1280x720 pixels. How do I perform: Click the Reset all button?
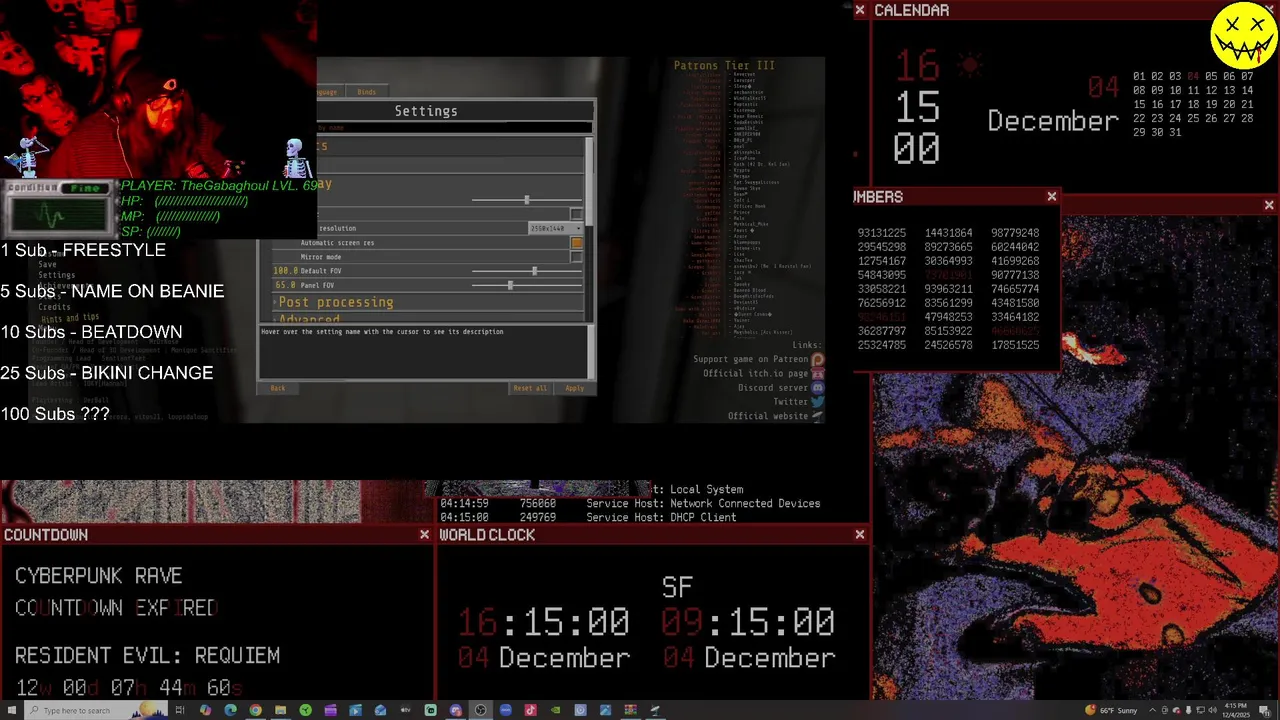coord(530,388)
